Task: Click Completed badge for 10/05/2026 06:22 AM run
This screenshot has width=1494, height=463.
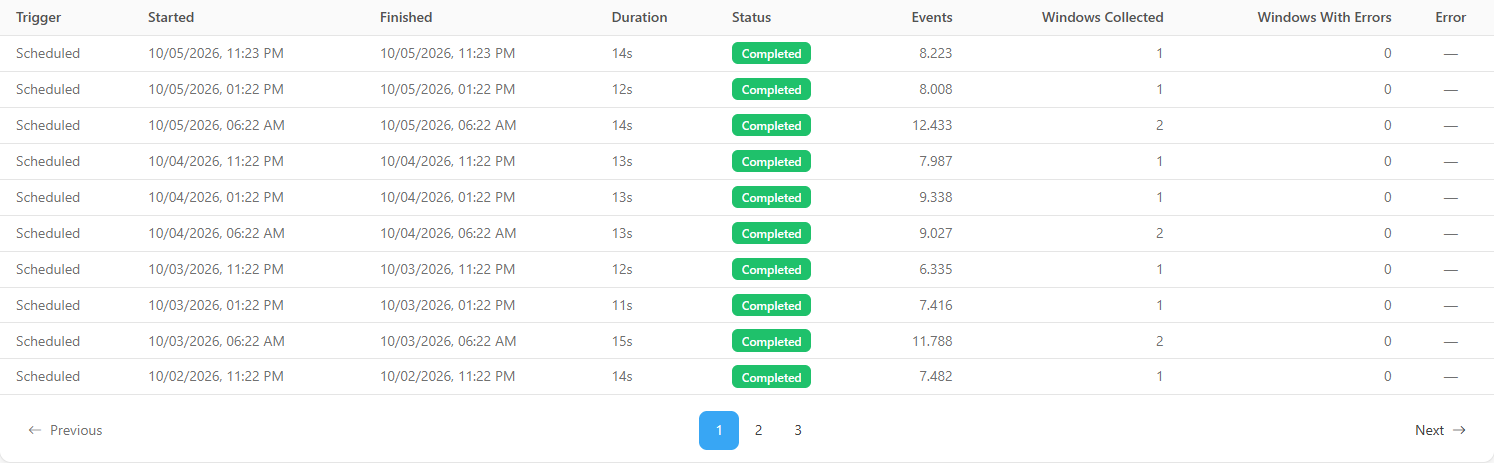Action: click(x=771, y=126)
